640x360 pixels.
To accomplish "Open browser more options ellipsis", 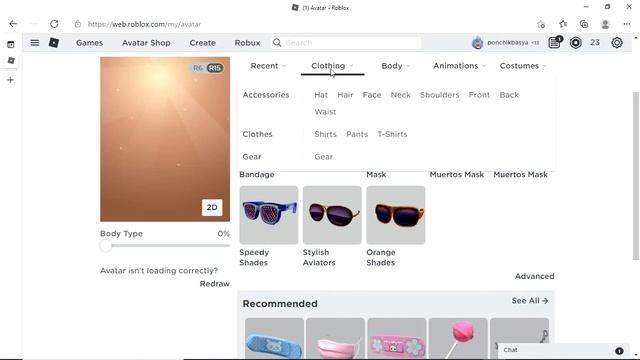I will click(x=627, y=24).
